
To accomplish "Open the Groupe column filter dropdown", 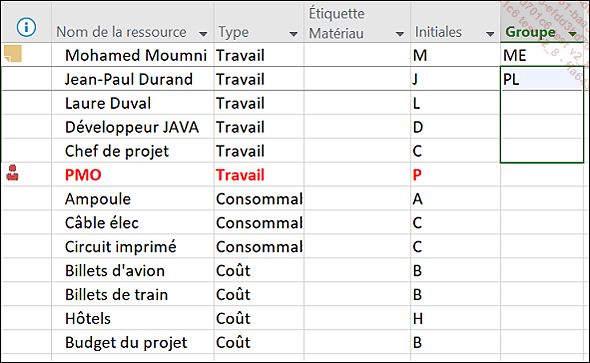I will (x=573, y=34).
